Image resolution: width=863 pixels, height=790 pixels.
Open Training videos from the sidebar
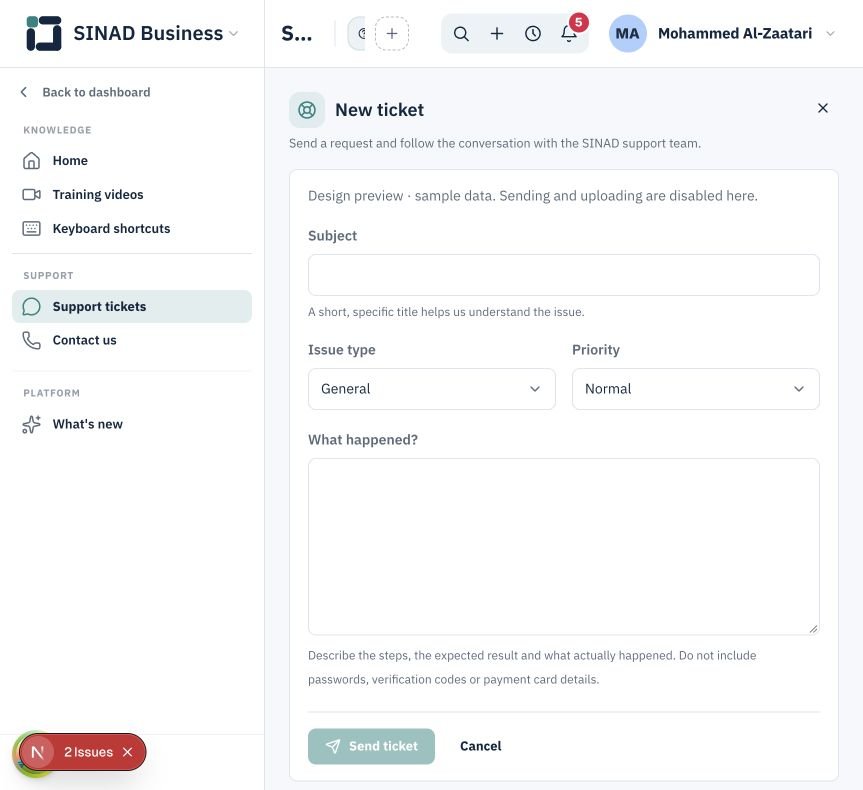pyautogui.click(x=132, y=195)
